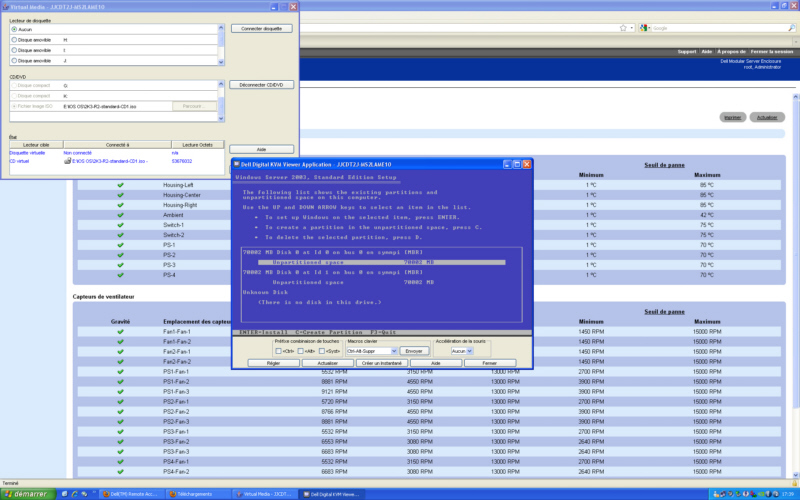Click the green check icon for Ambient
This screenshot has width=800, height=500.
pyautogui.click(x=120, y=215)
